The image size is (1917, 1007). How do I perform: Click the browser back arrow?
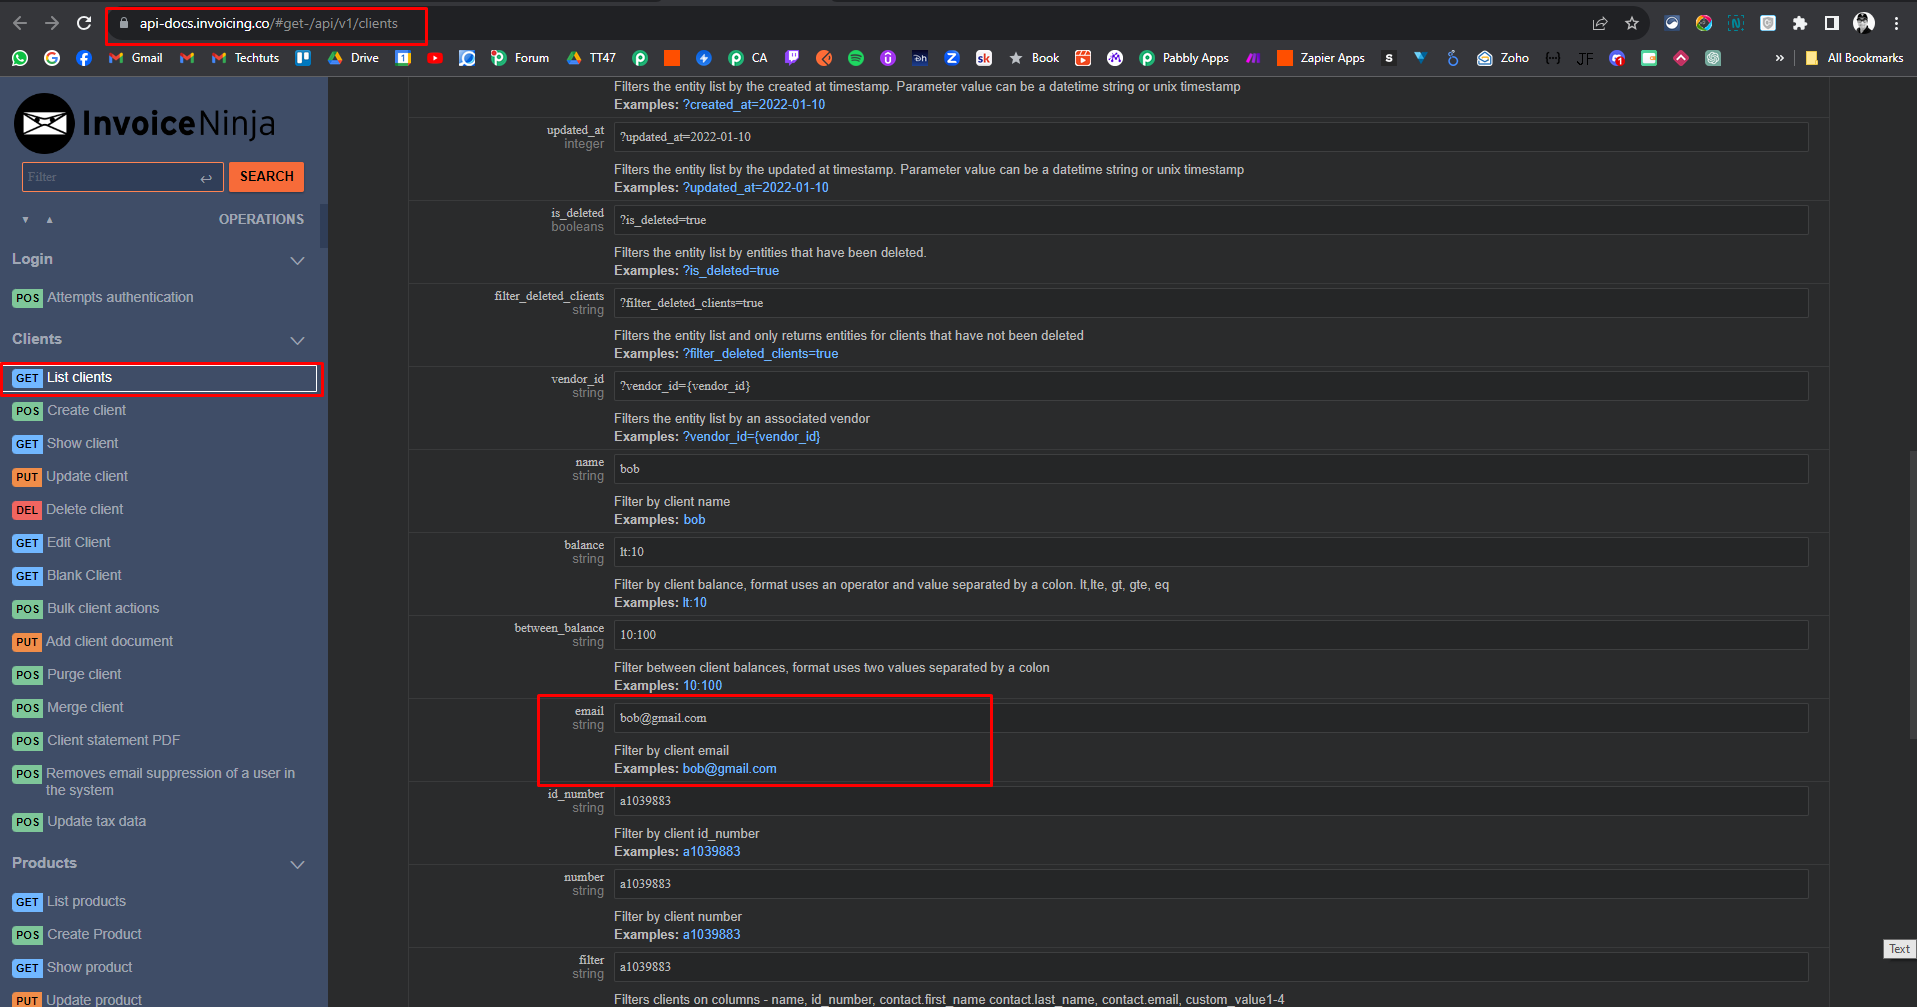click(20, 23)
